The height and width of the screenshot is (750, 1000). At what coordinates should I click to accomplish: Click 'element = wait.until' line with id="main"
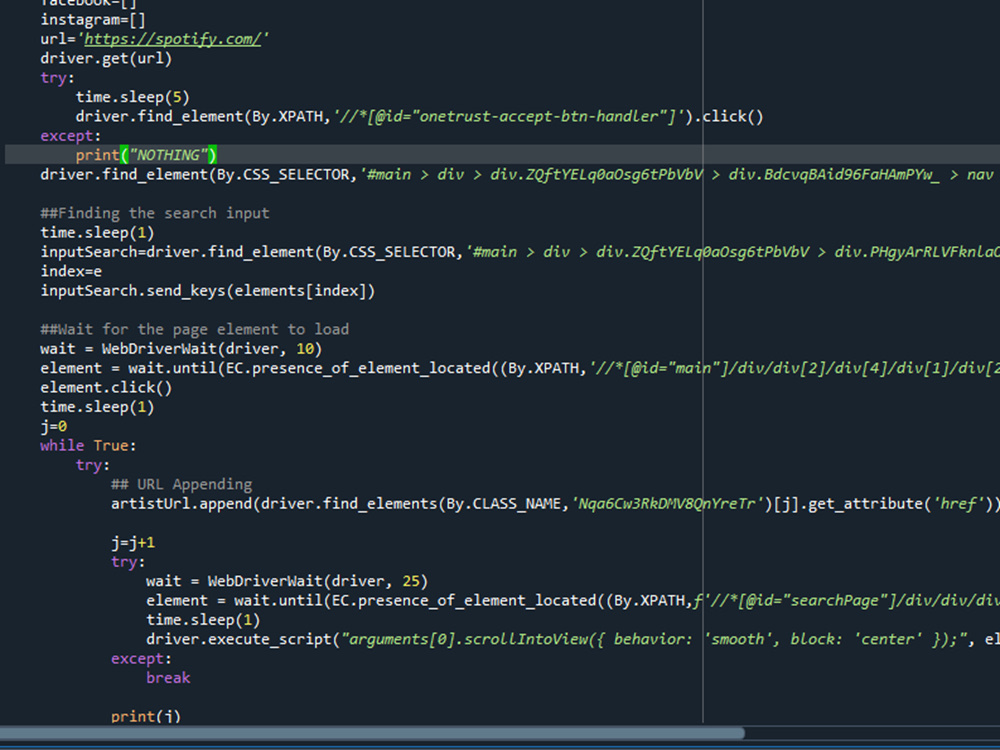pyautogui.click(x=520, y=368)
